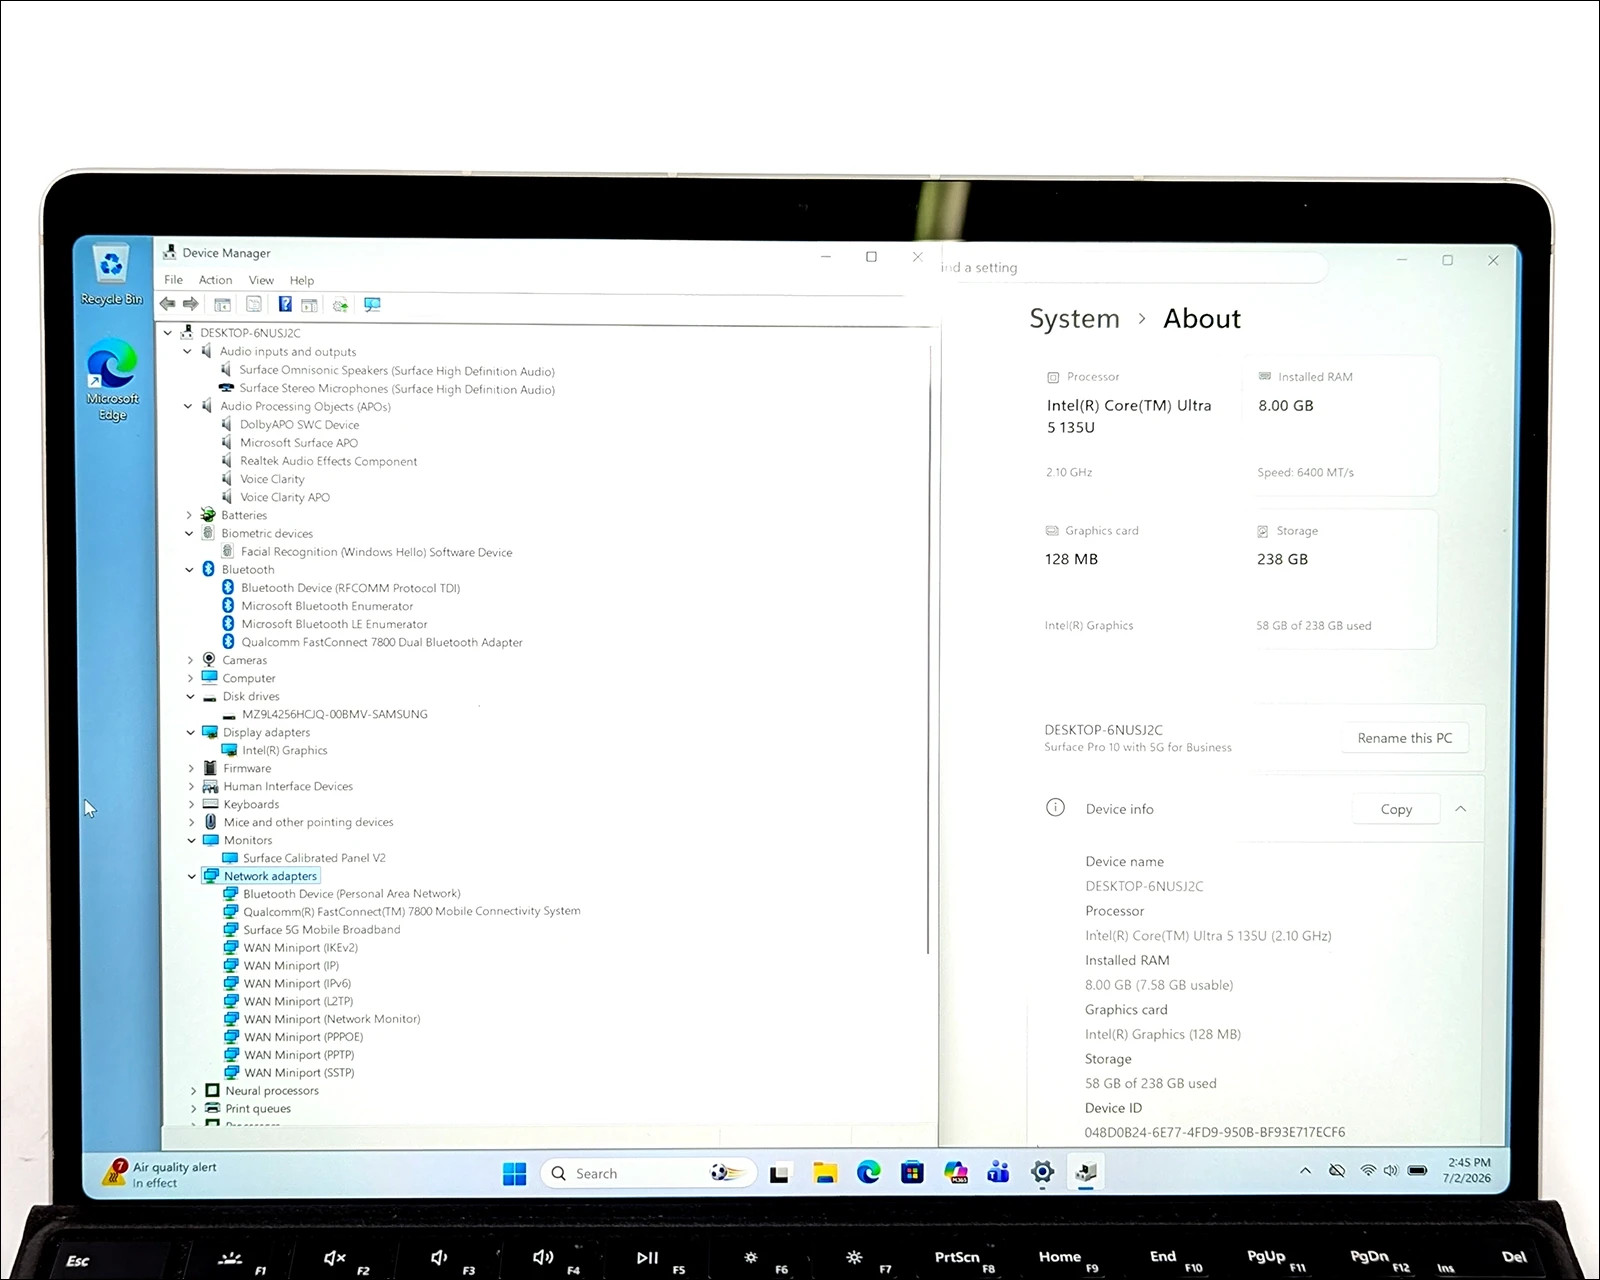The height and width of the screenshot is (1280, 1600).
Task: Collapse the Bluetooth category
Action: (x=189, y=570)
